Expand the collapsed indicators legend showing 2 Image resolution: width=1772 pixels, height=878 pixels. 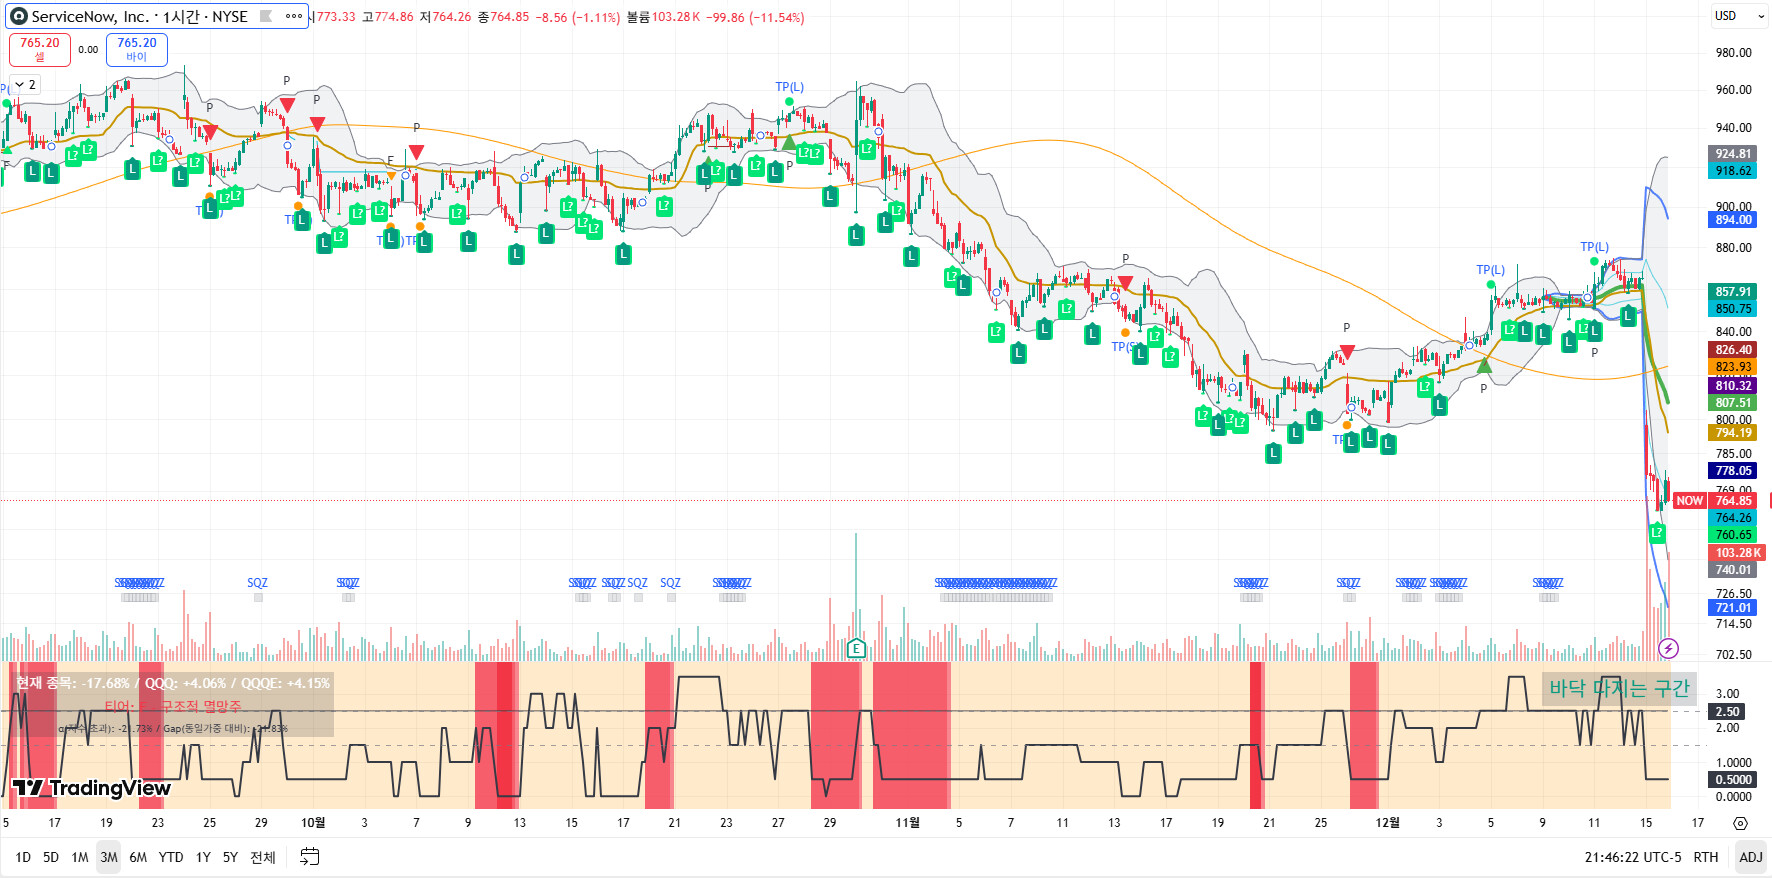coord(25,85)
